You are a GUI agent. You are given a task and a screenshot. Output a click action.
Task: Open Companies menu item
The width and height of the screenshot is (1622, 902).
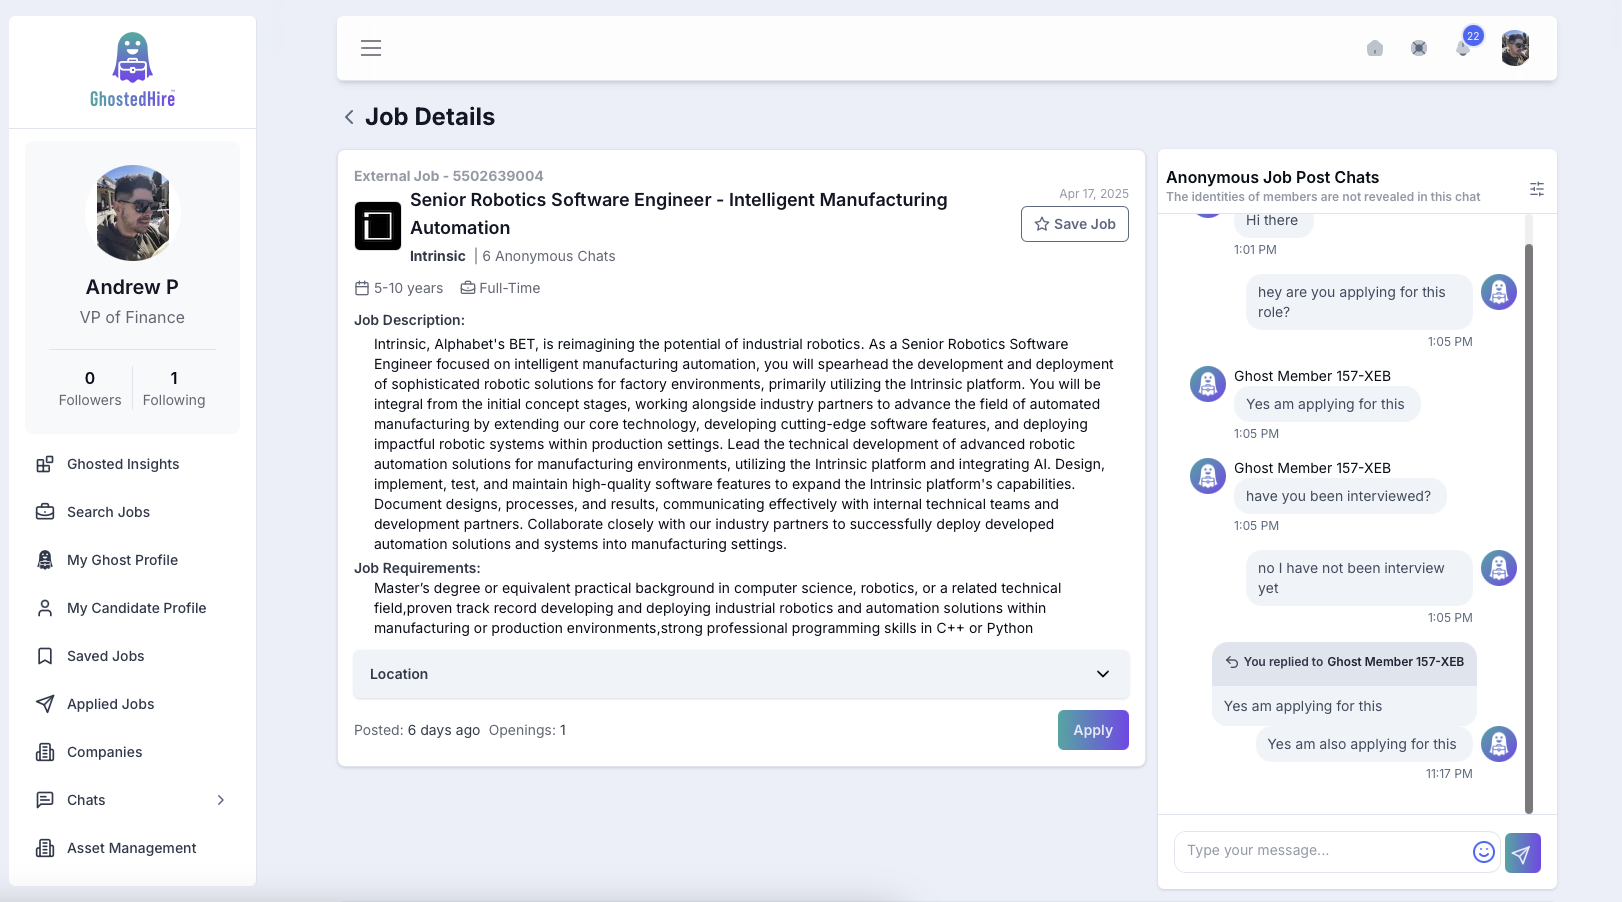(x=132, y=752)
